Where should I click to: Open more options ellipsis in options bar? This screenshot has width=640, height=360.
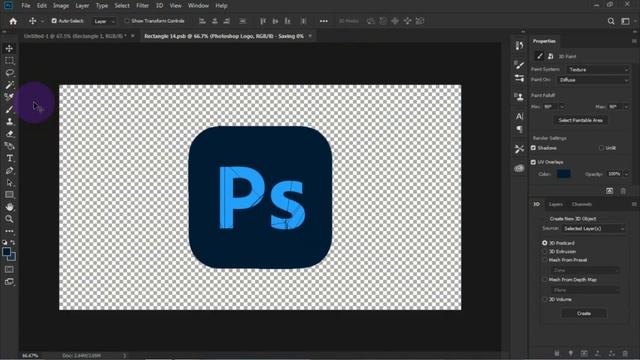(324, 21)
